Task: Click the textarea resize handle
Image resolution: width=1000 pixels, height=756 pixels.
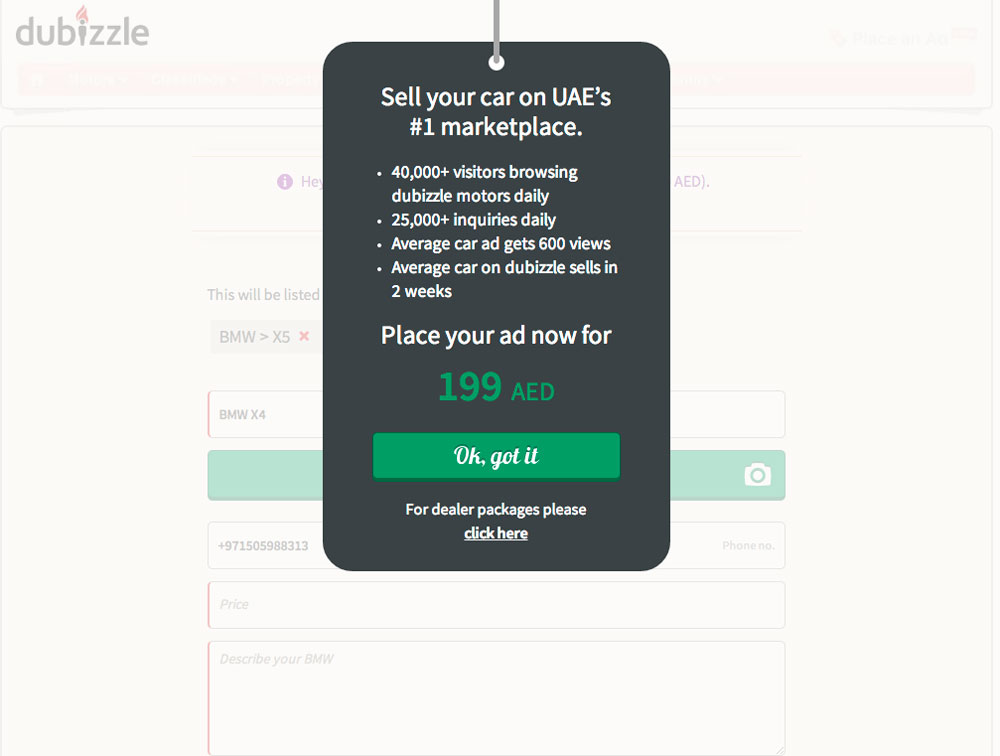Action: click(x=779, y=748)
